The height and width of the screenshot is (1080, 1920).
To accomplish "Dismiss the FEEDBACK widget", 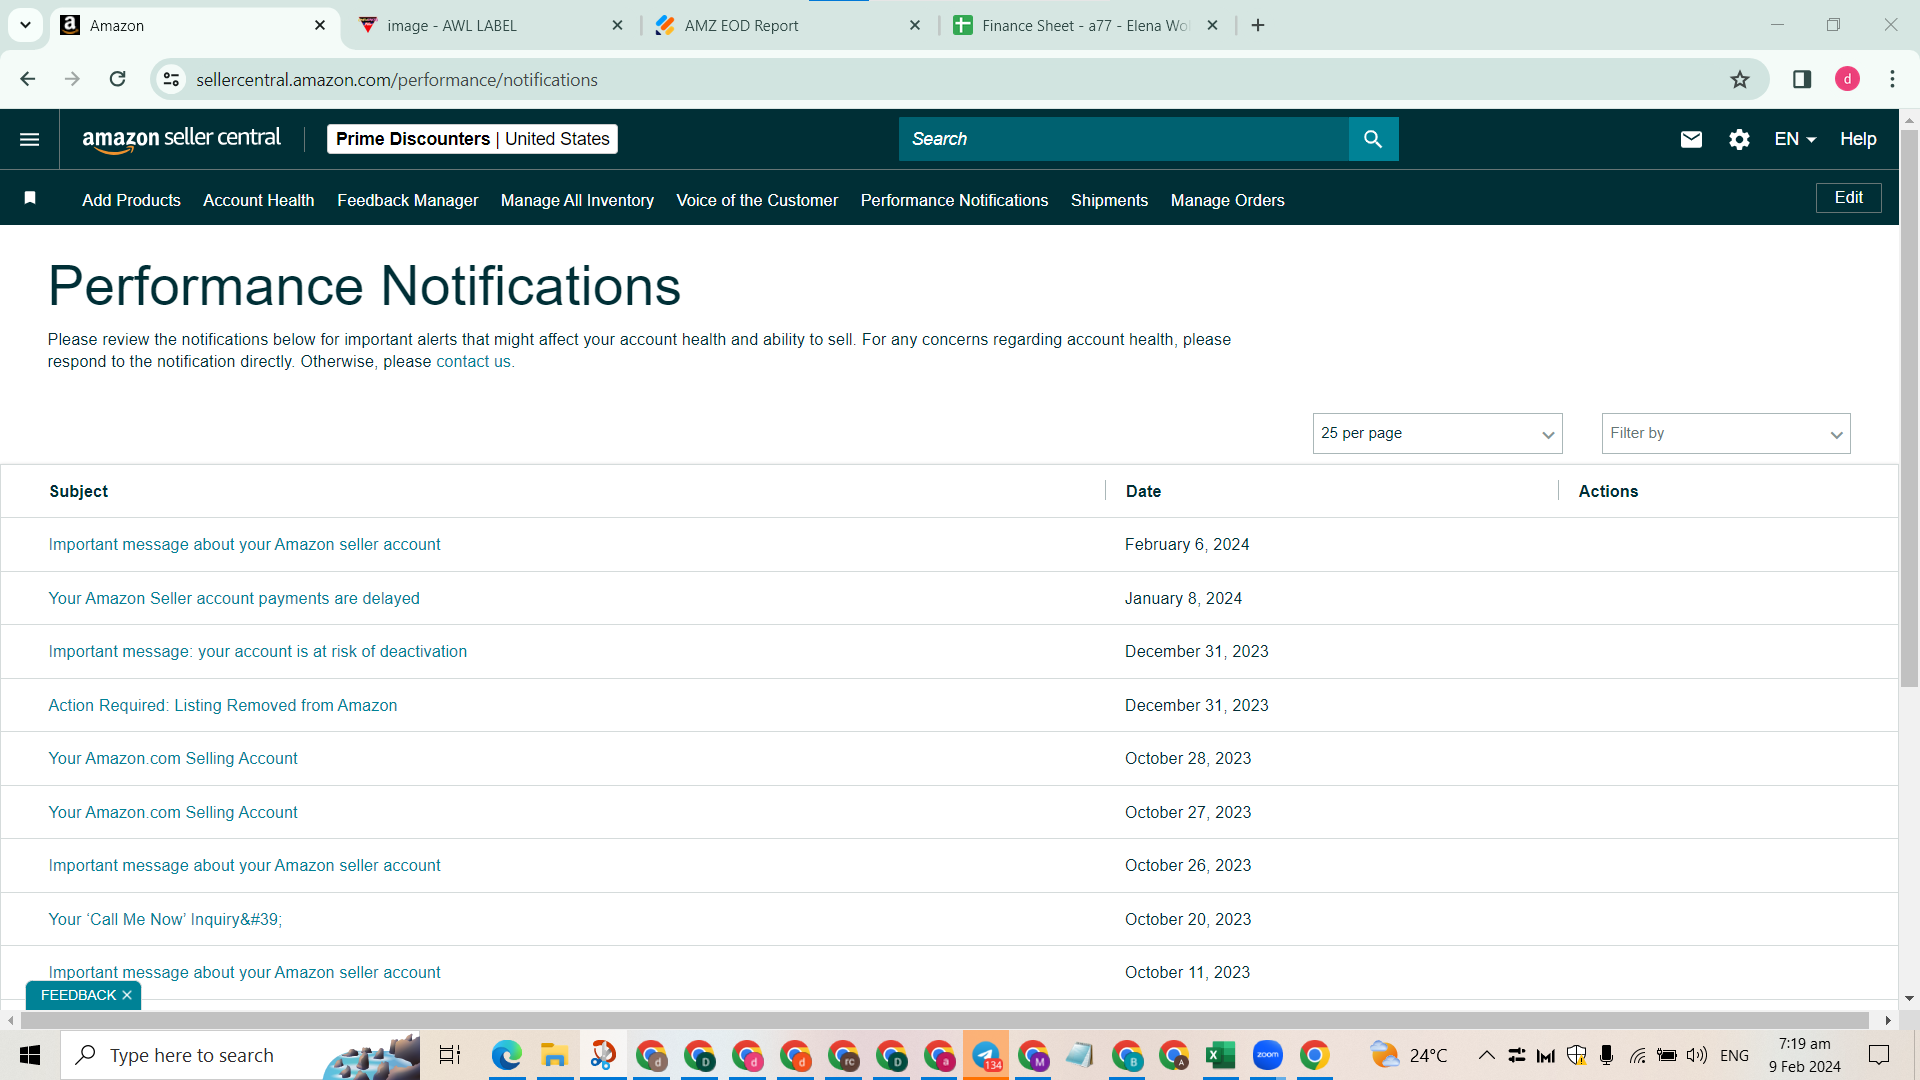I will pos(127,996).
